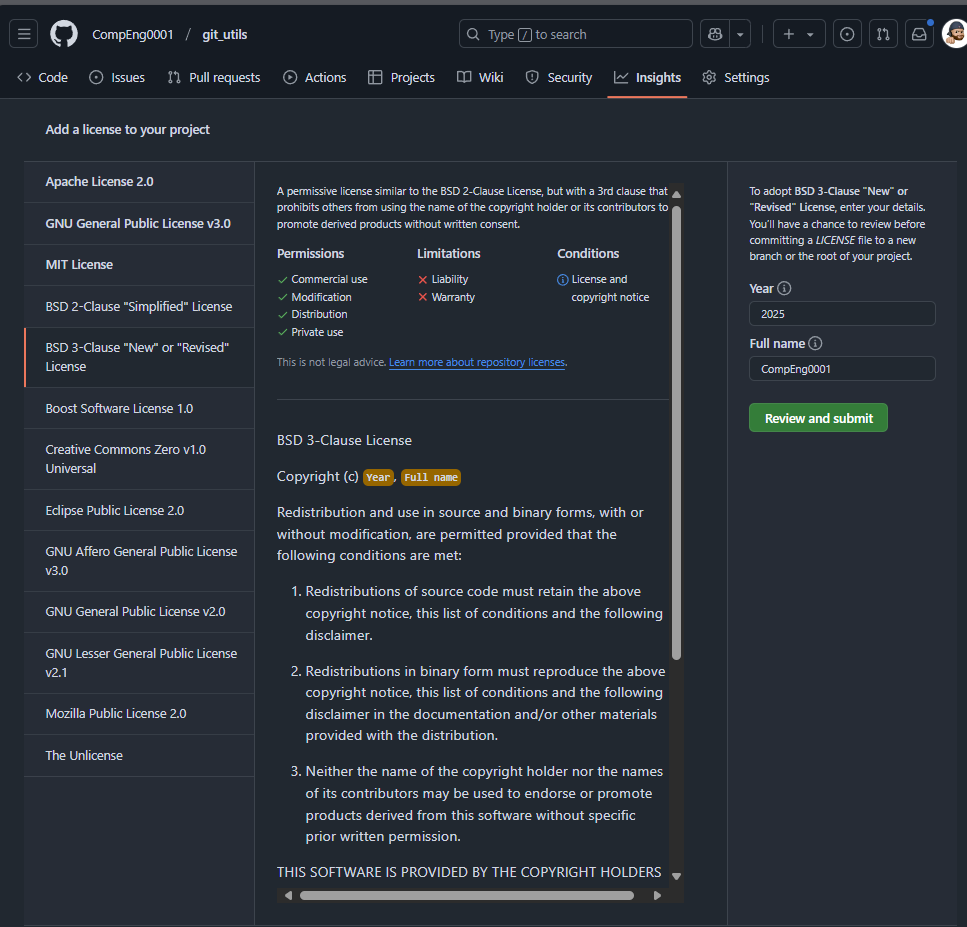Click the license text scroll-down arrow
Screen dimensions: 967x927
point(677,876)
